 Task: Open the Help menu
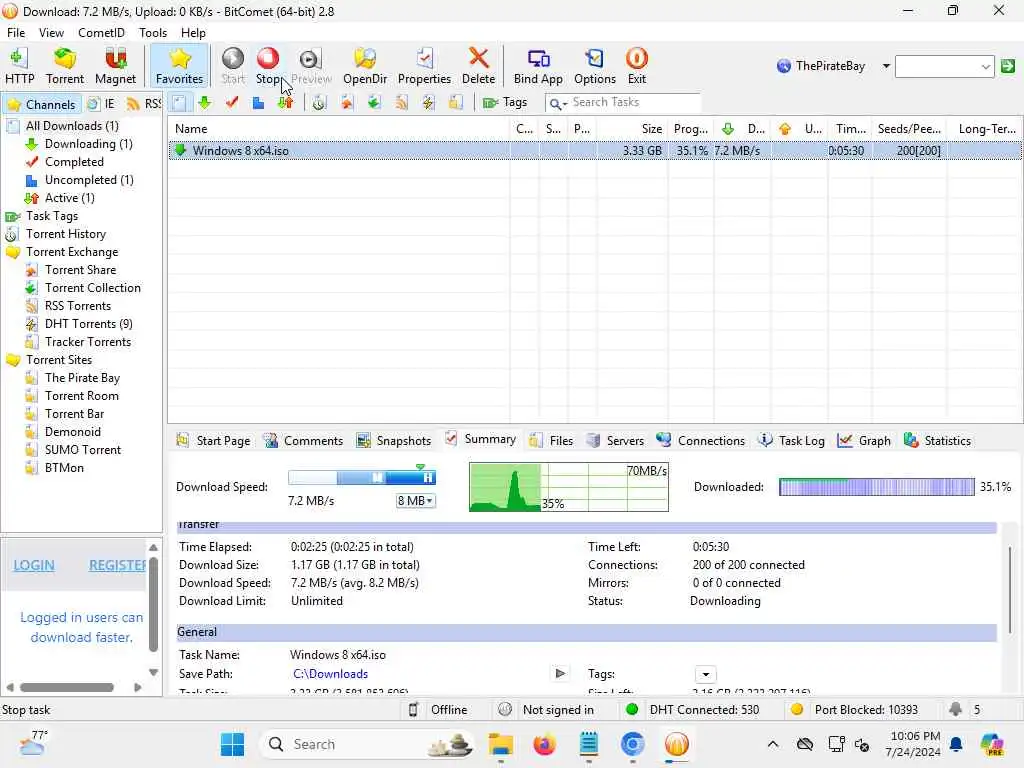click(x=193, y=33)
